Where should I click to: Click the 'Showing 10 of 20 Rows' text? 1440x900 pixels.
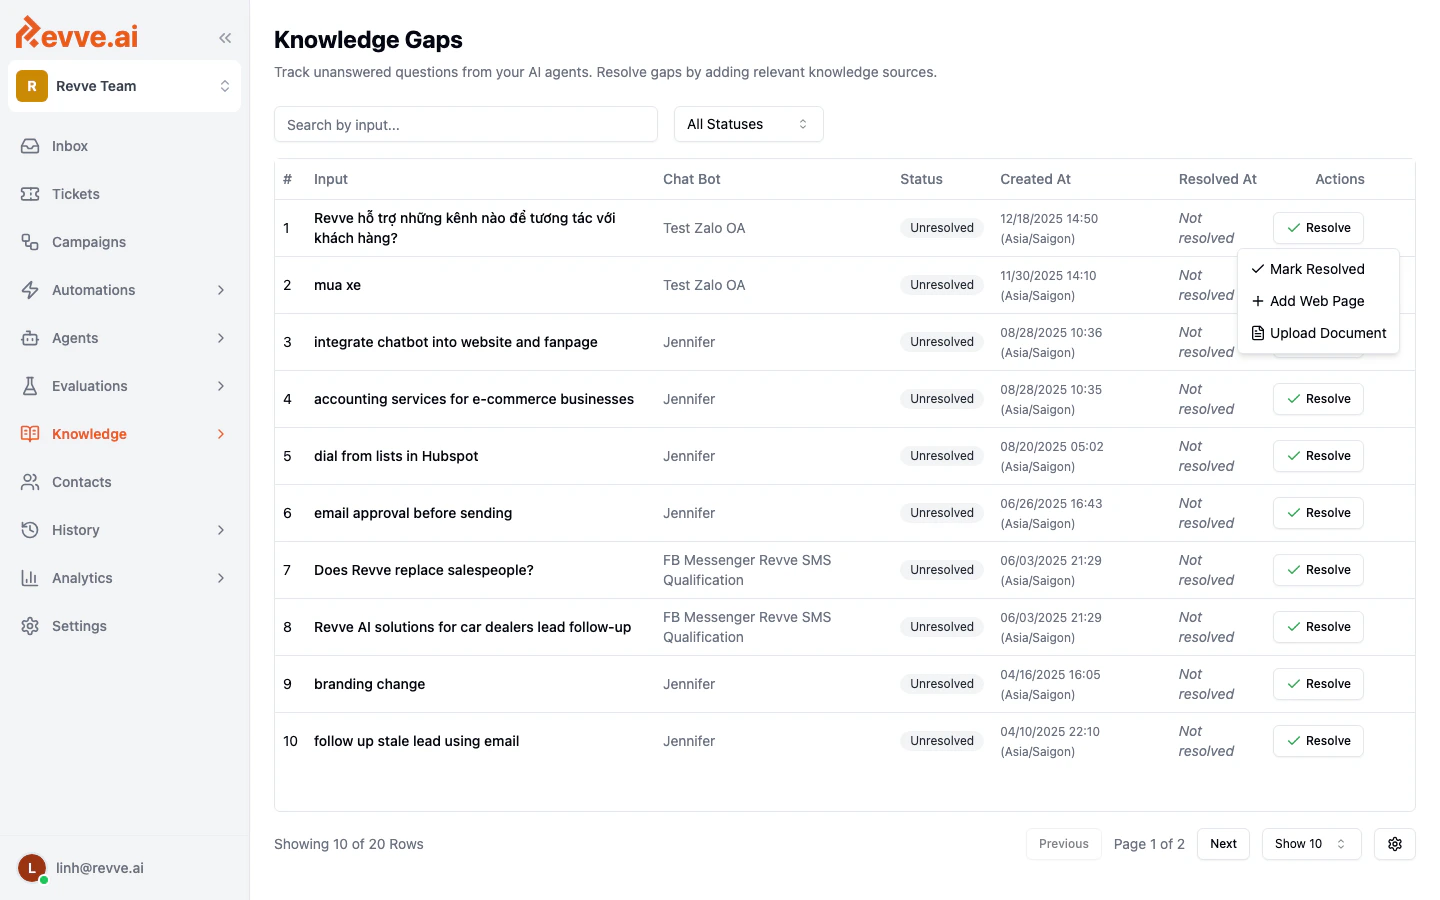[349, 844]
